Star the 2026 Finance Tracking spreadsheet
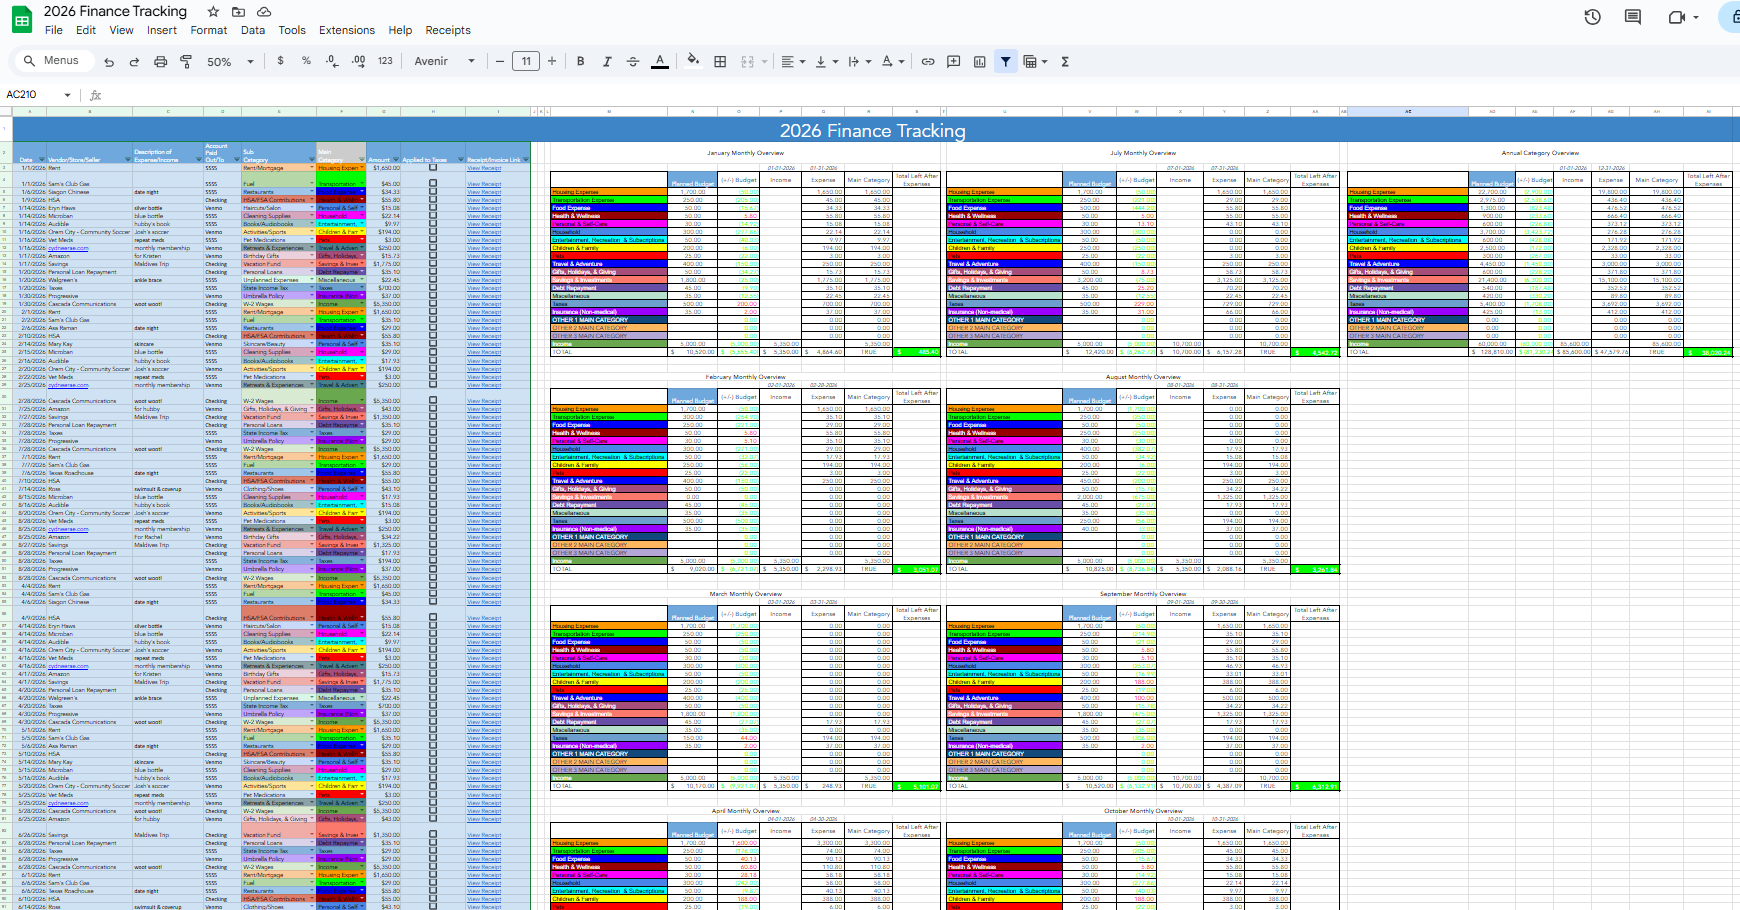Viewport: 1740px width, 910px height. 212,11
